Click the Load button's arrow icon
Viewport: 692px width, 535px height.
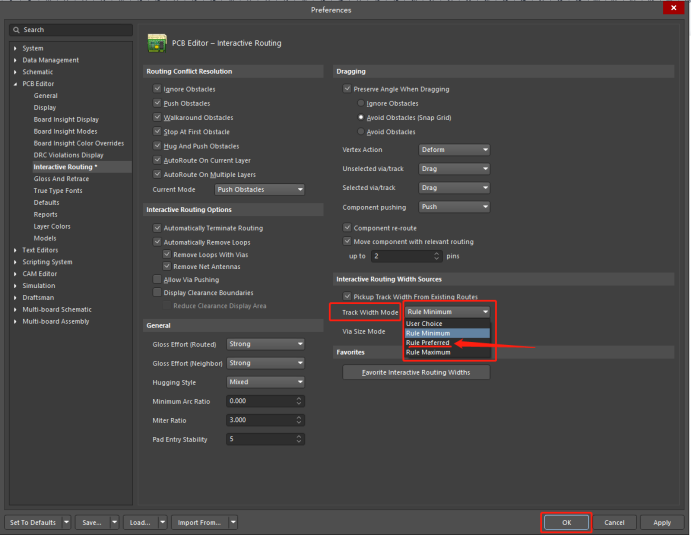[160, 522]
